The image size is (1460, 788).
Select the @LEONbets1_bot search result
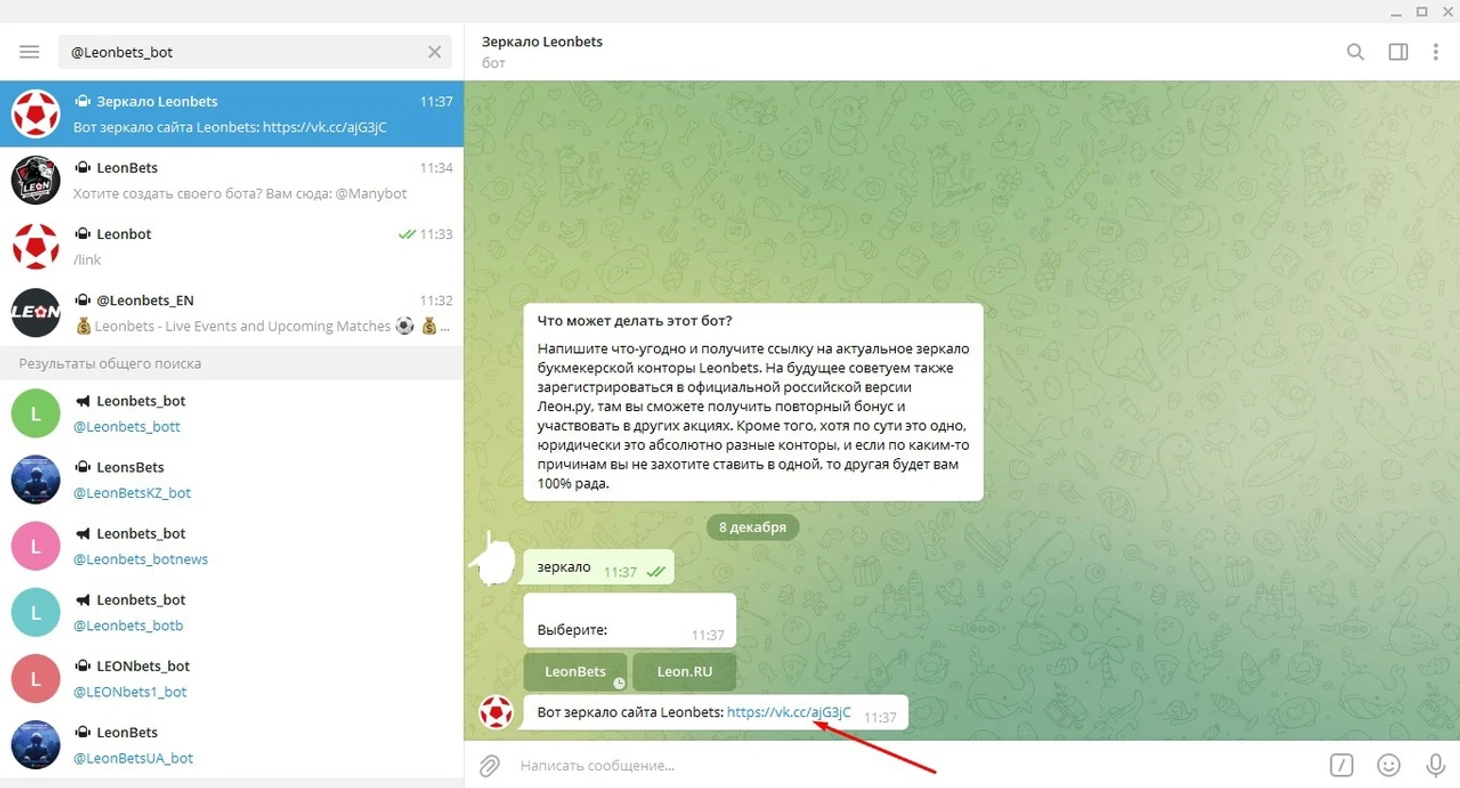click(x=231, y=678)
